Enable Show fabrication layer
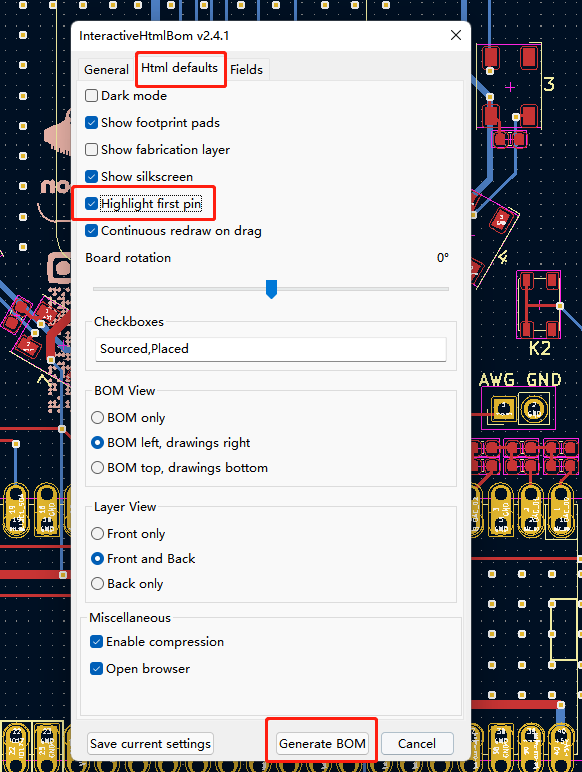The height and width of the screenshot is (772, 582). [92, 150]
